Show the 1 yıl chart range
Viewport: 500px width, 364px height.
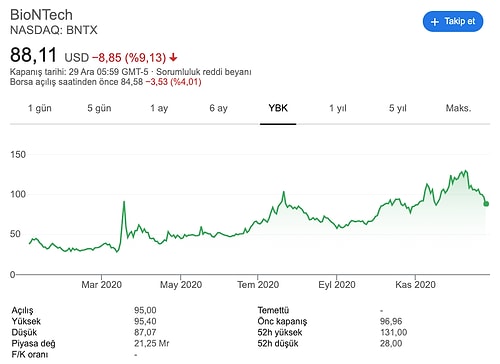pos(338,108)
